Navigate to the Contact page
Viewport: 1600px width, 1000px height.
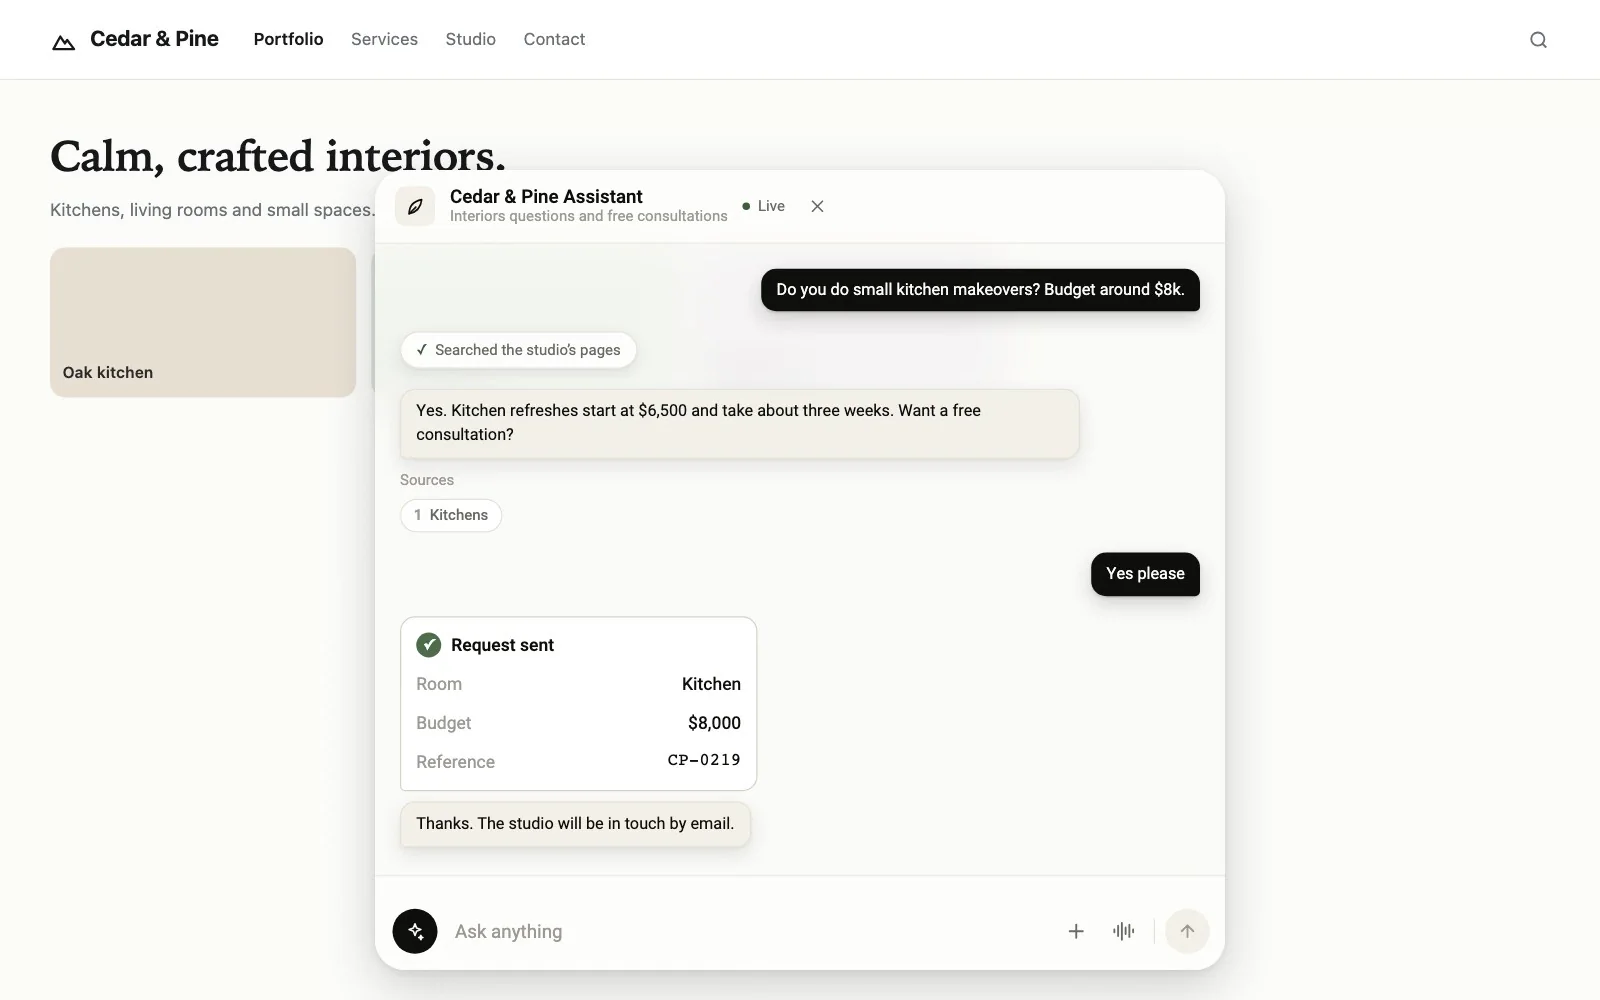click(554, 39)
